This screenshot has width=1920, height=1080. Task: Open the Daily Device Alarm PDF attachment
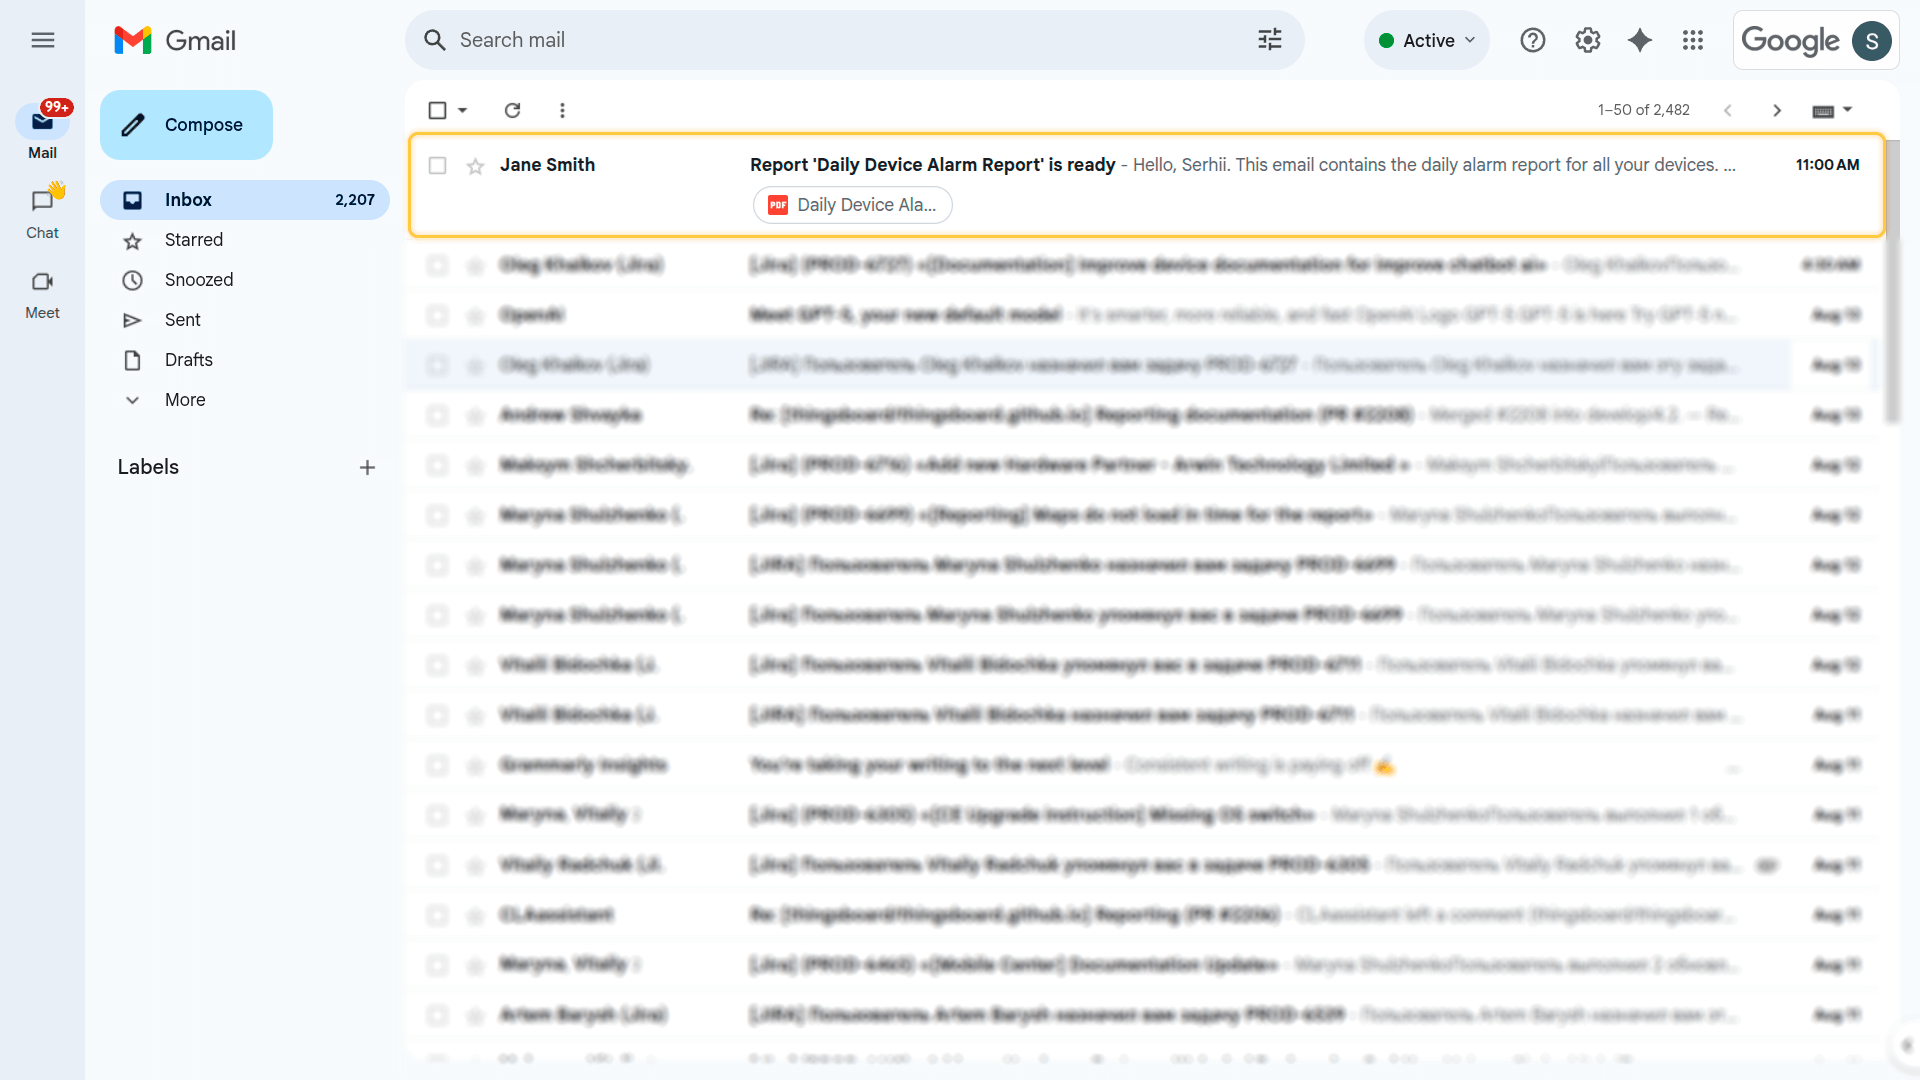click(x=852, y=205)
